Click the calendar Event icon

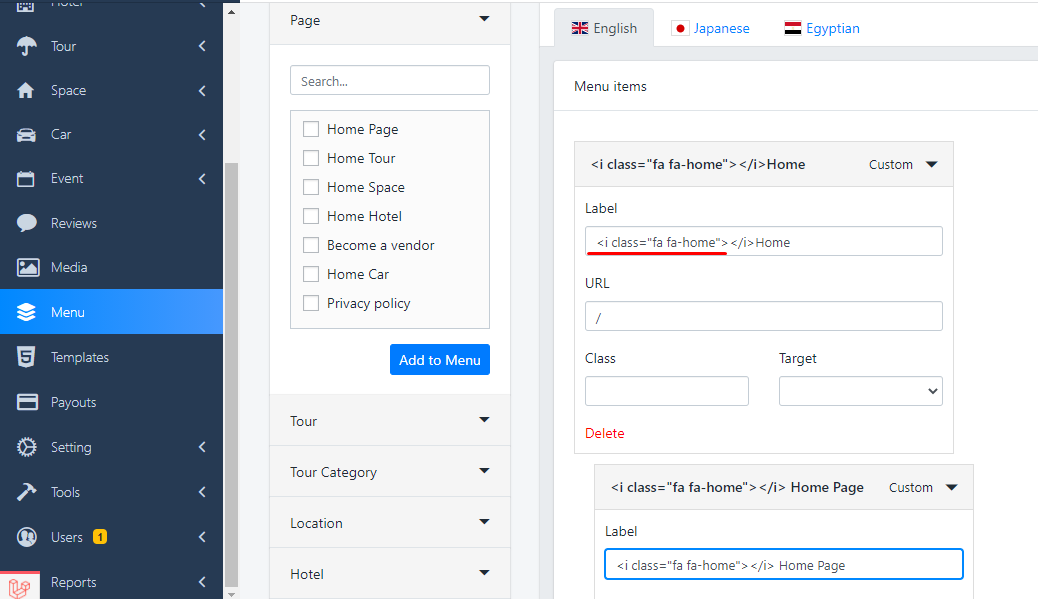27,179
